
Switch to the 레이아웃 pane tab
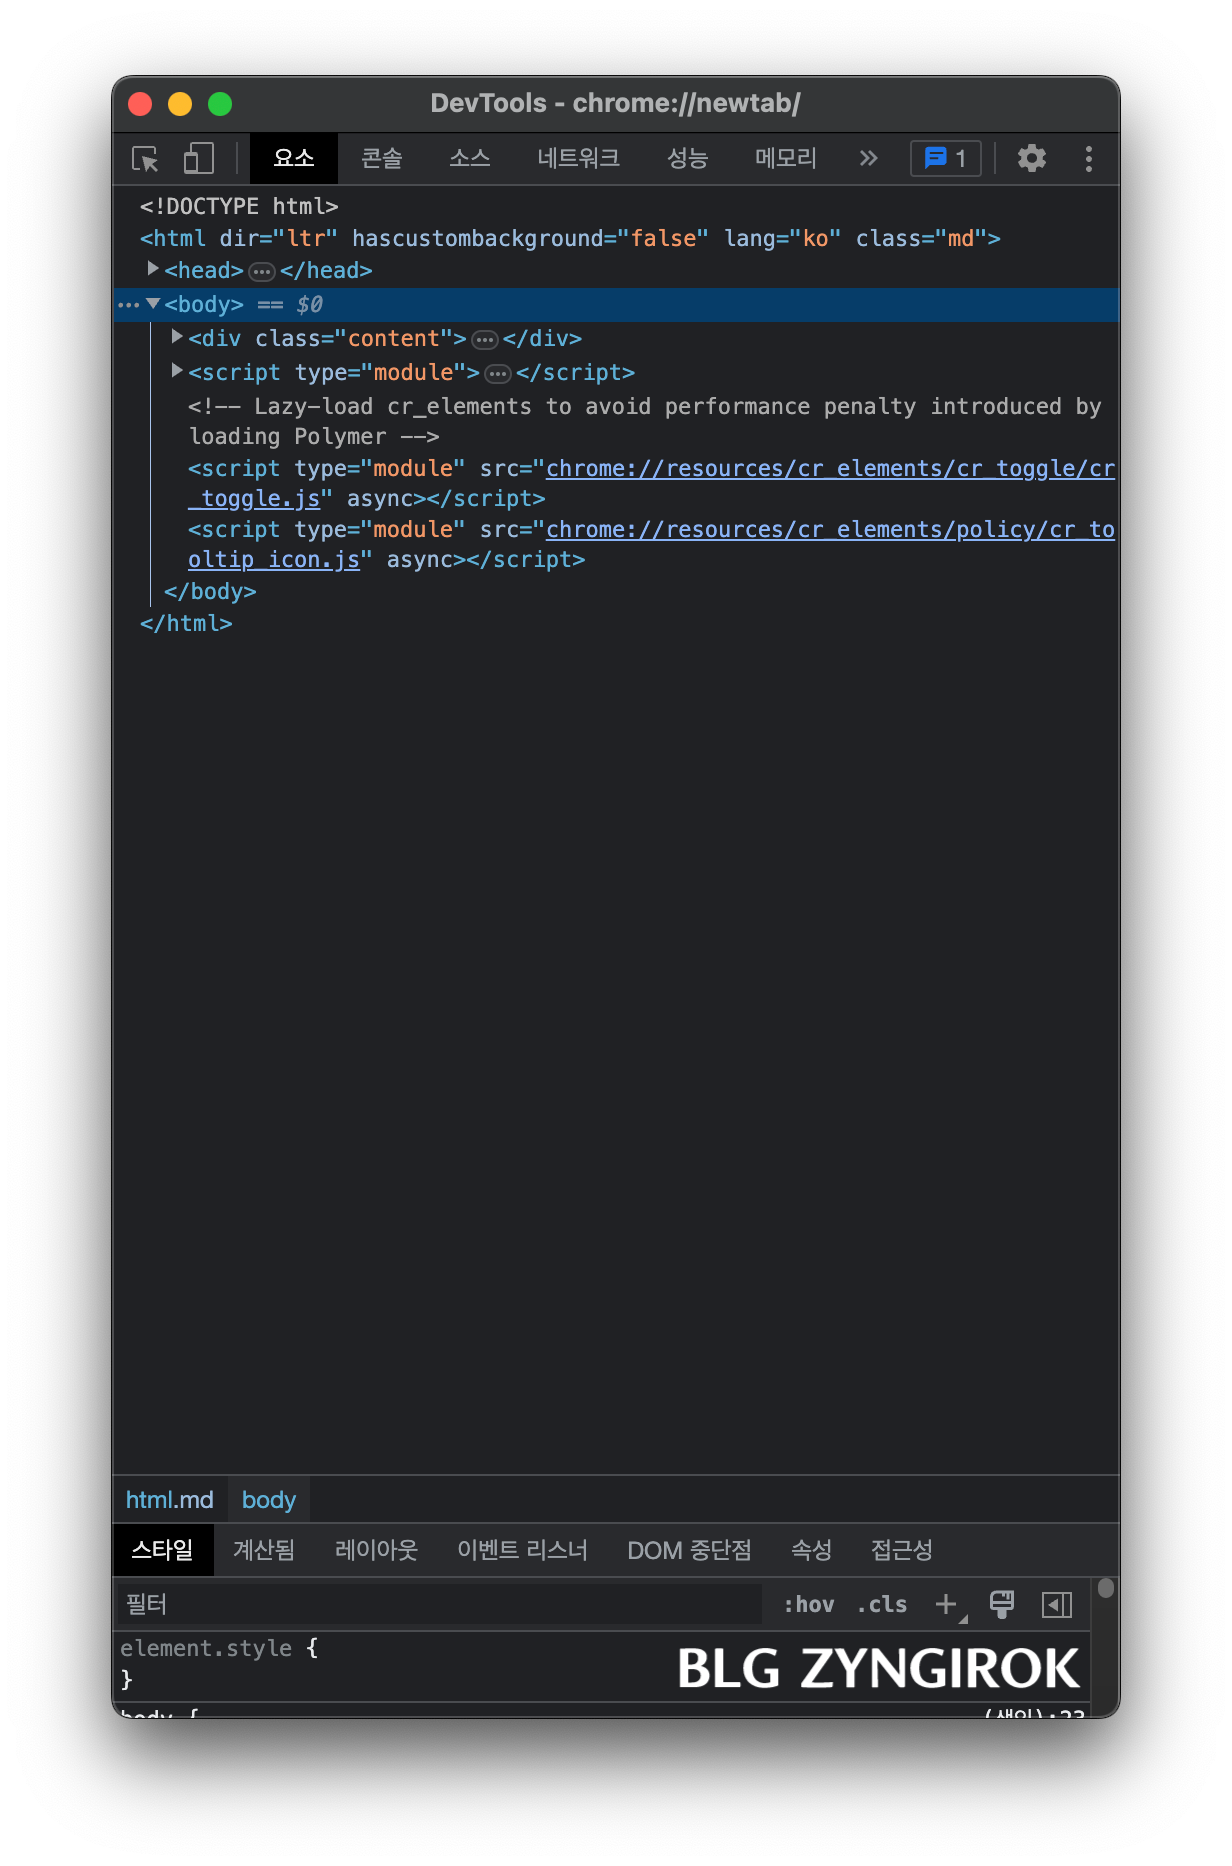(x=376, y=1550)
